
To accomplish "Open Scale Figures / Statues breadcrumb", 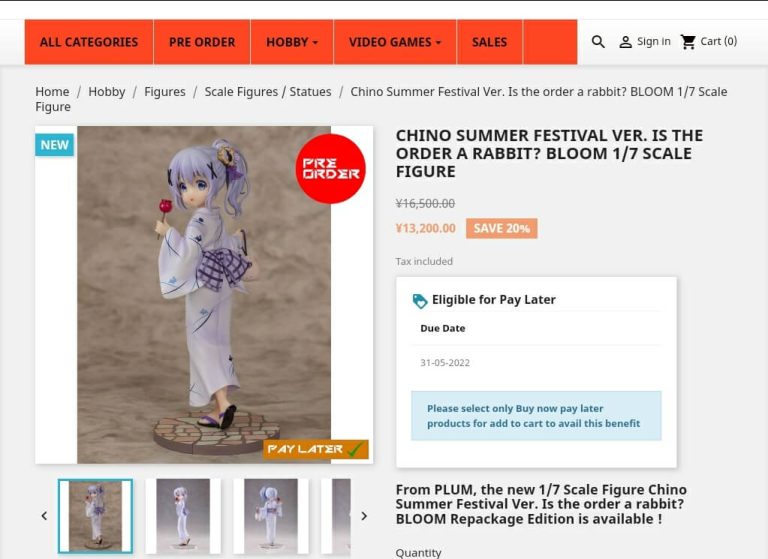I will coord(268,92).
